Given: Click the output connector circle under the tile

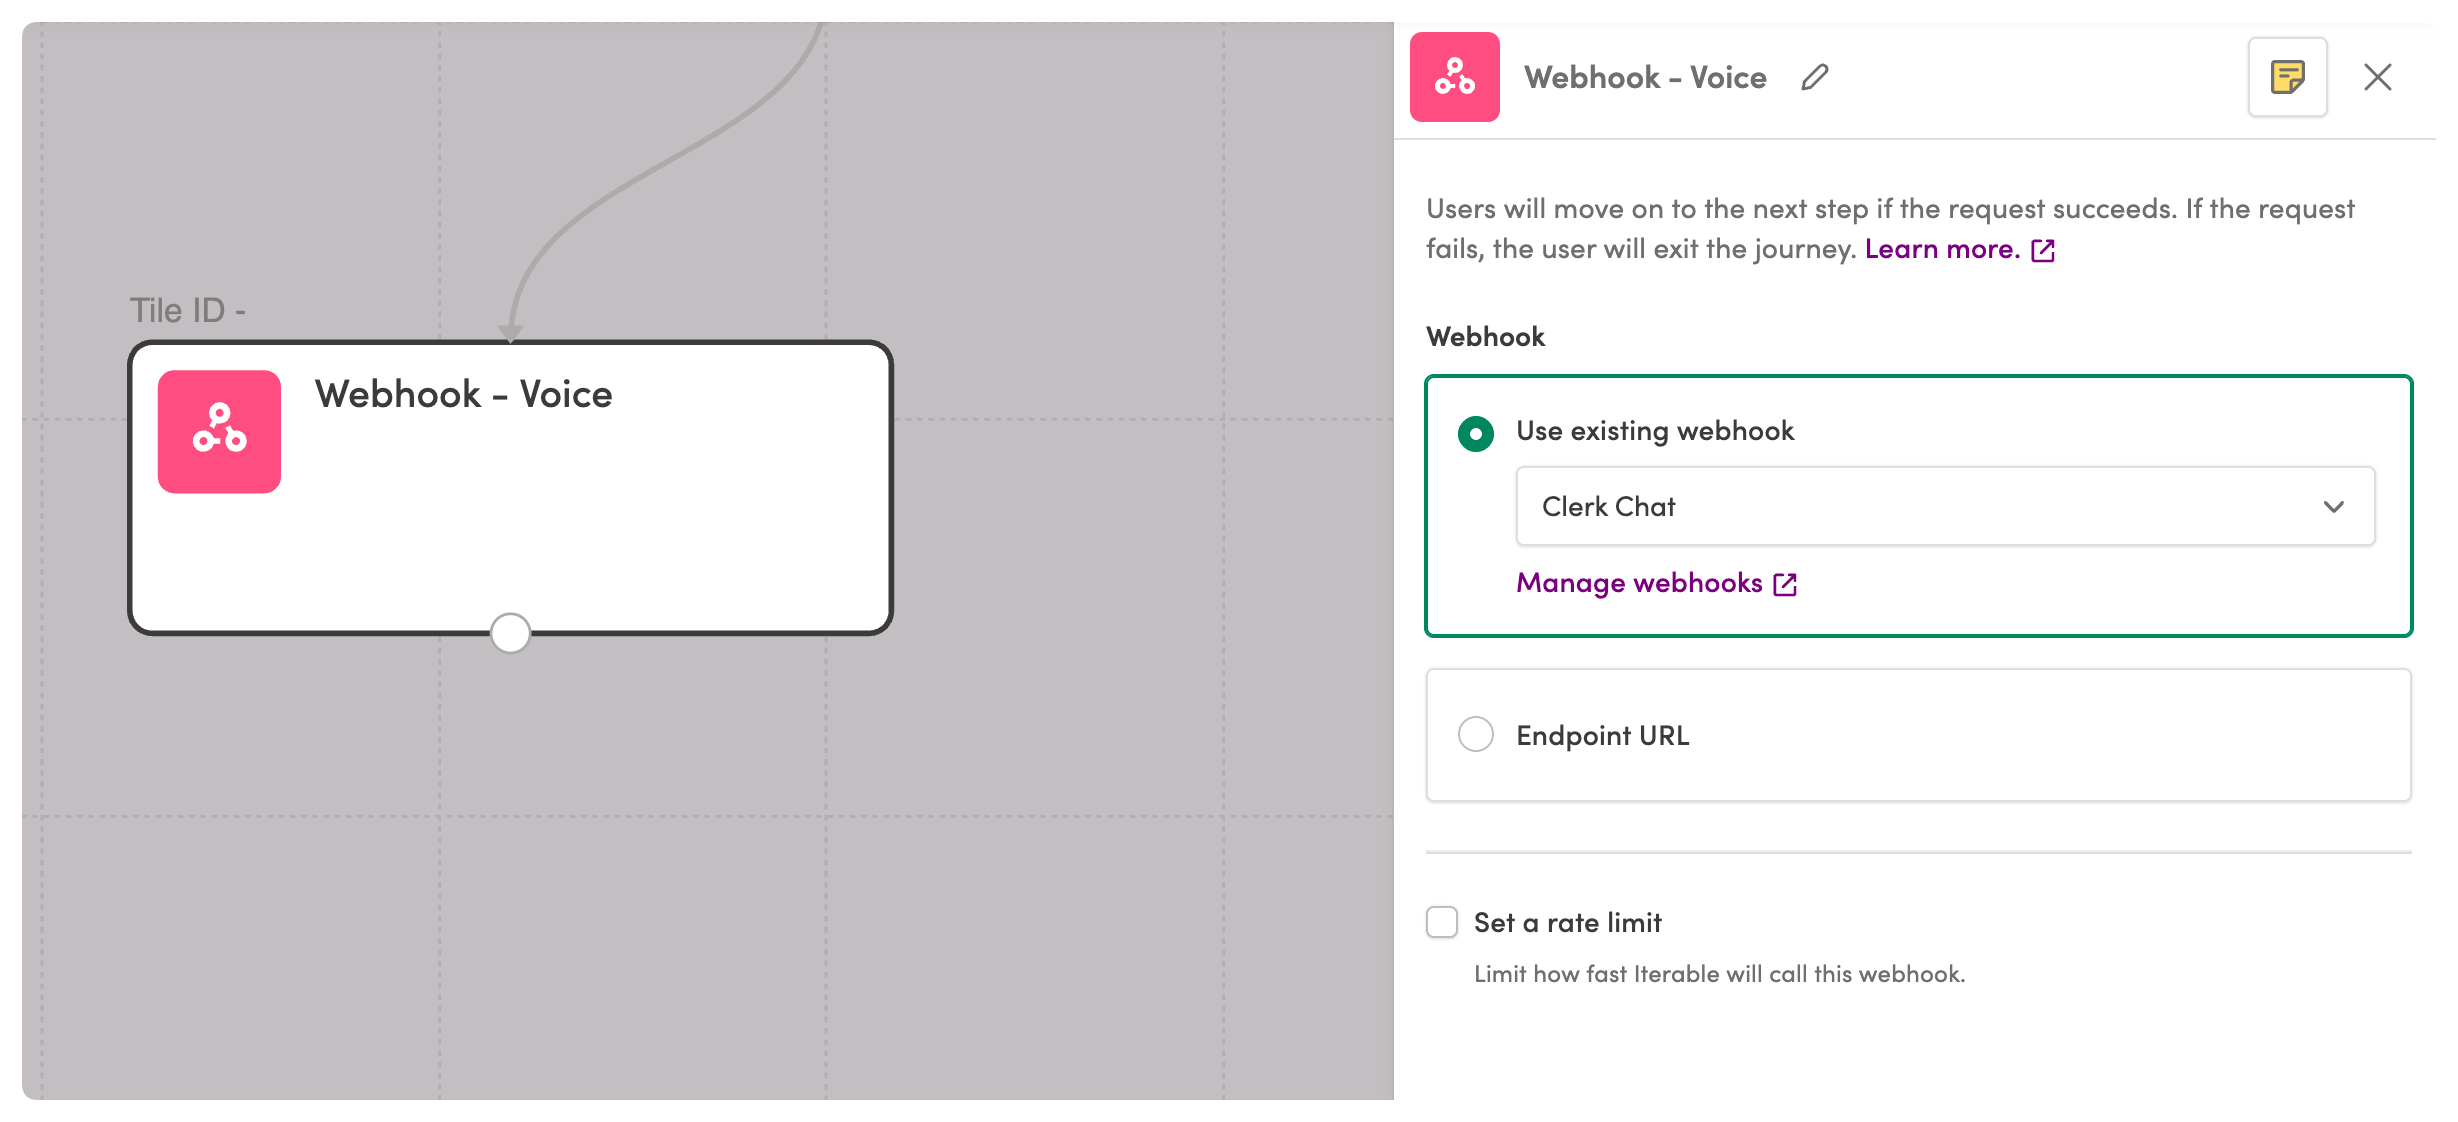Looking at the screenshot, I should click(x=510, y=633).
